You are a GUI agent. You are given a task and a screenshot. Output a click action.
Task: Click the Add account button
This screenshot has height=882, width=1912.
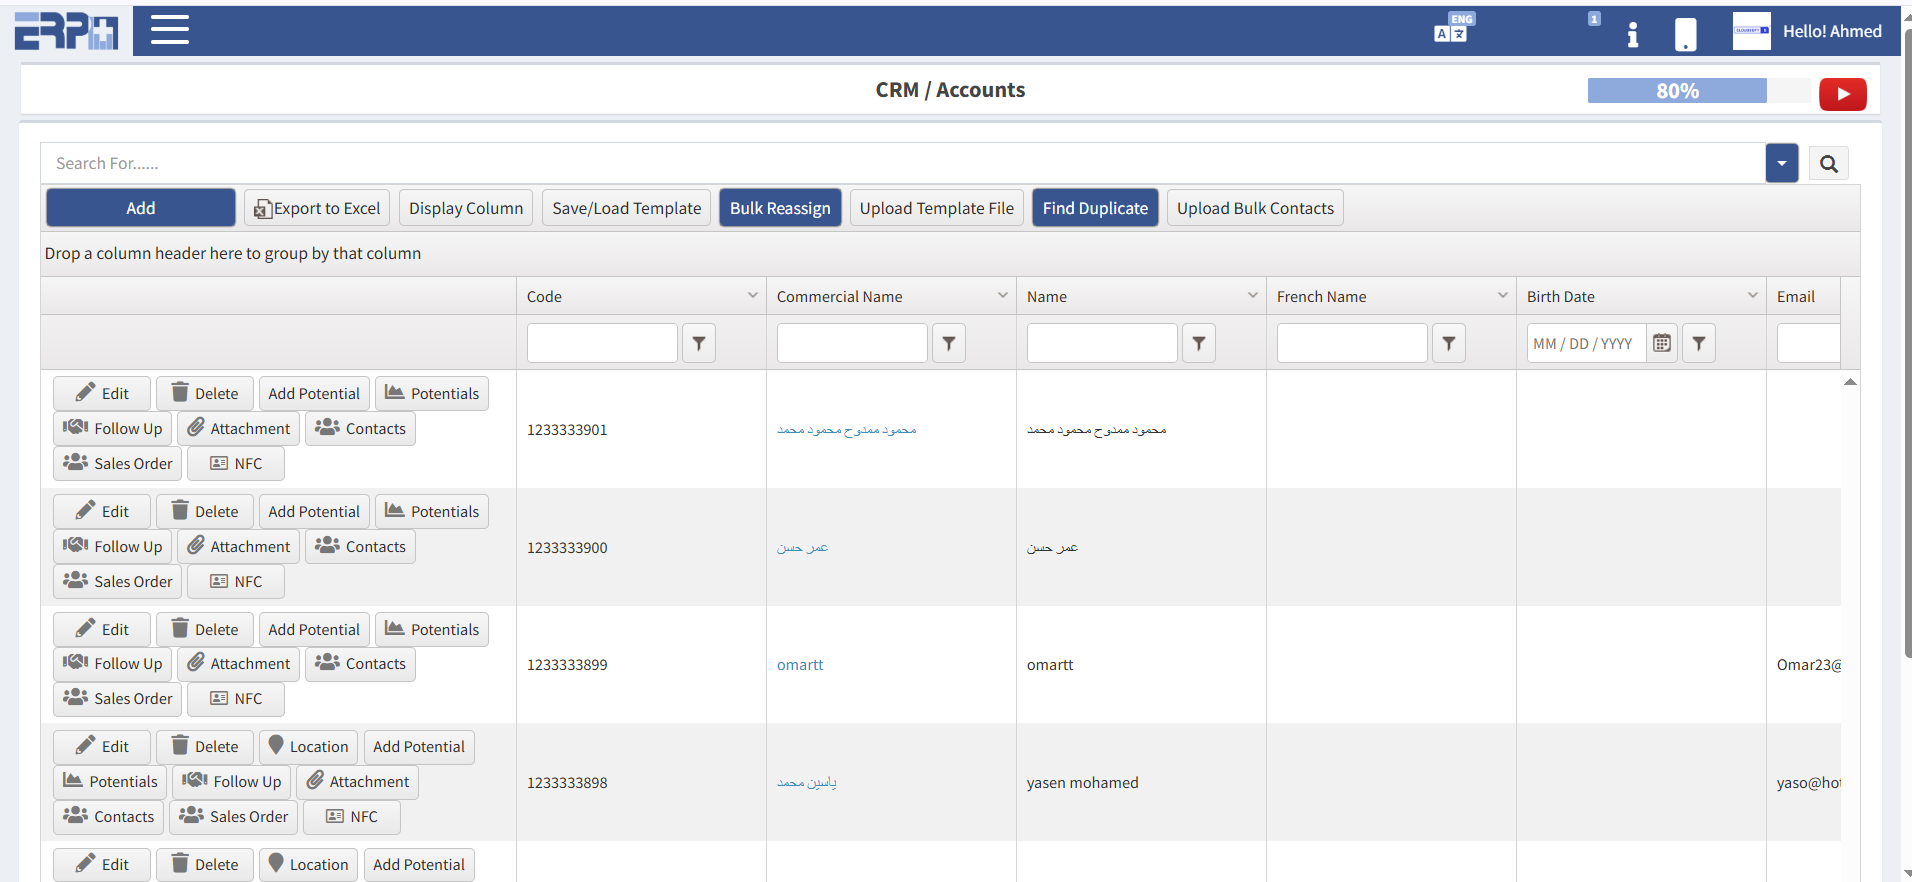141,208
